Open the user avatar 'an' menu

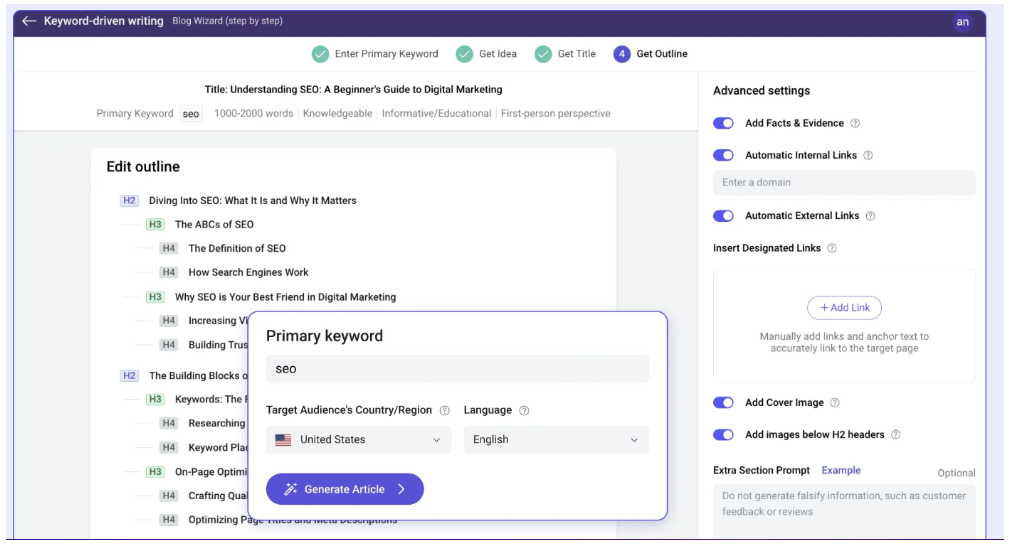962,22
